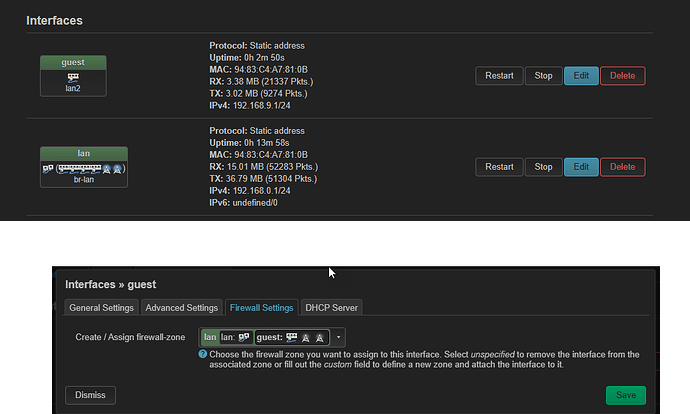The width and height of the screenshot is (690, 414).
Task: Click the lan Uptime 0h 13m 58s text
Action: [x=249, y=143]
